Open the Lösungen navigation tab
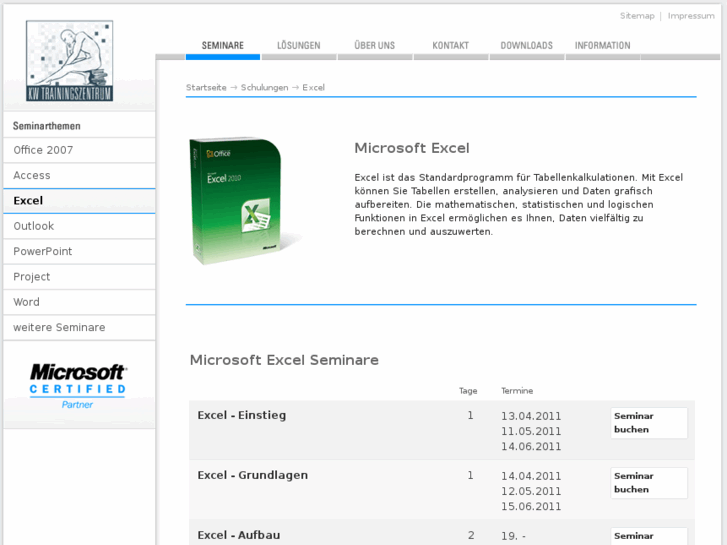 298,46
